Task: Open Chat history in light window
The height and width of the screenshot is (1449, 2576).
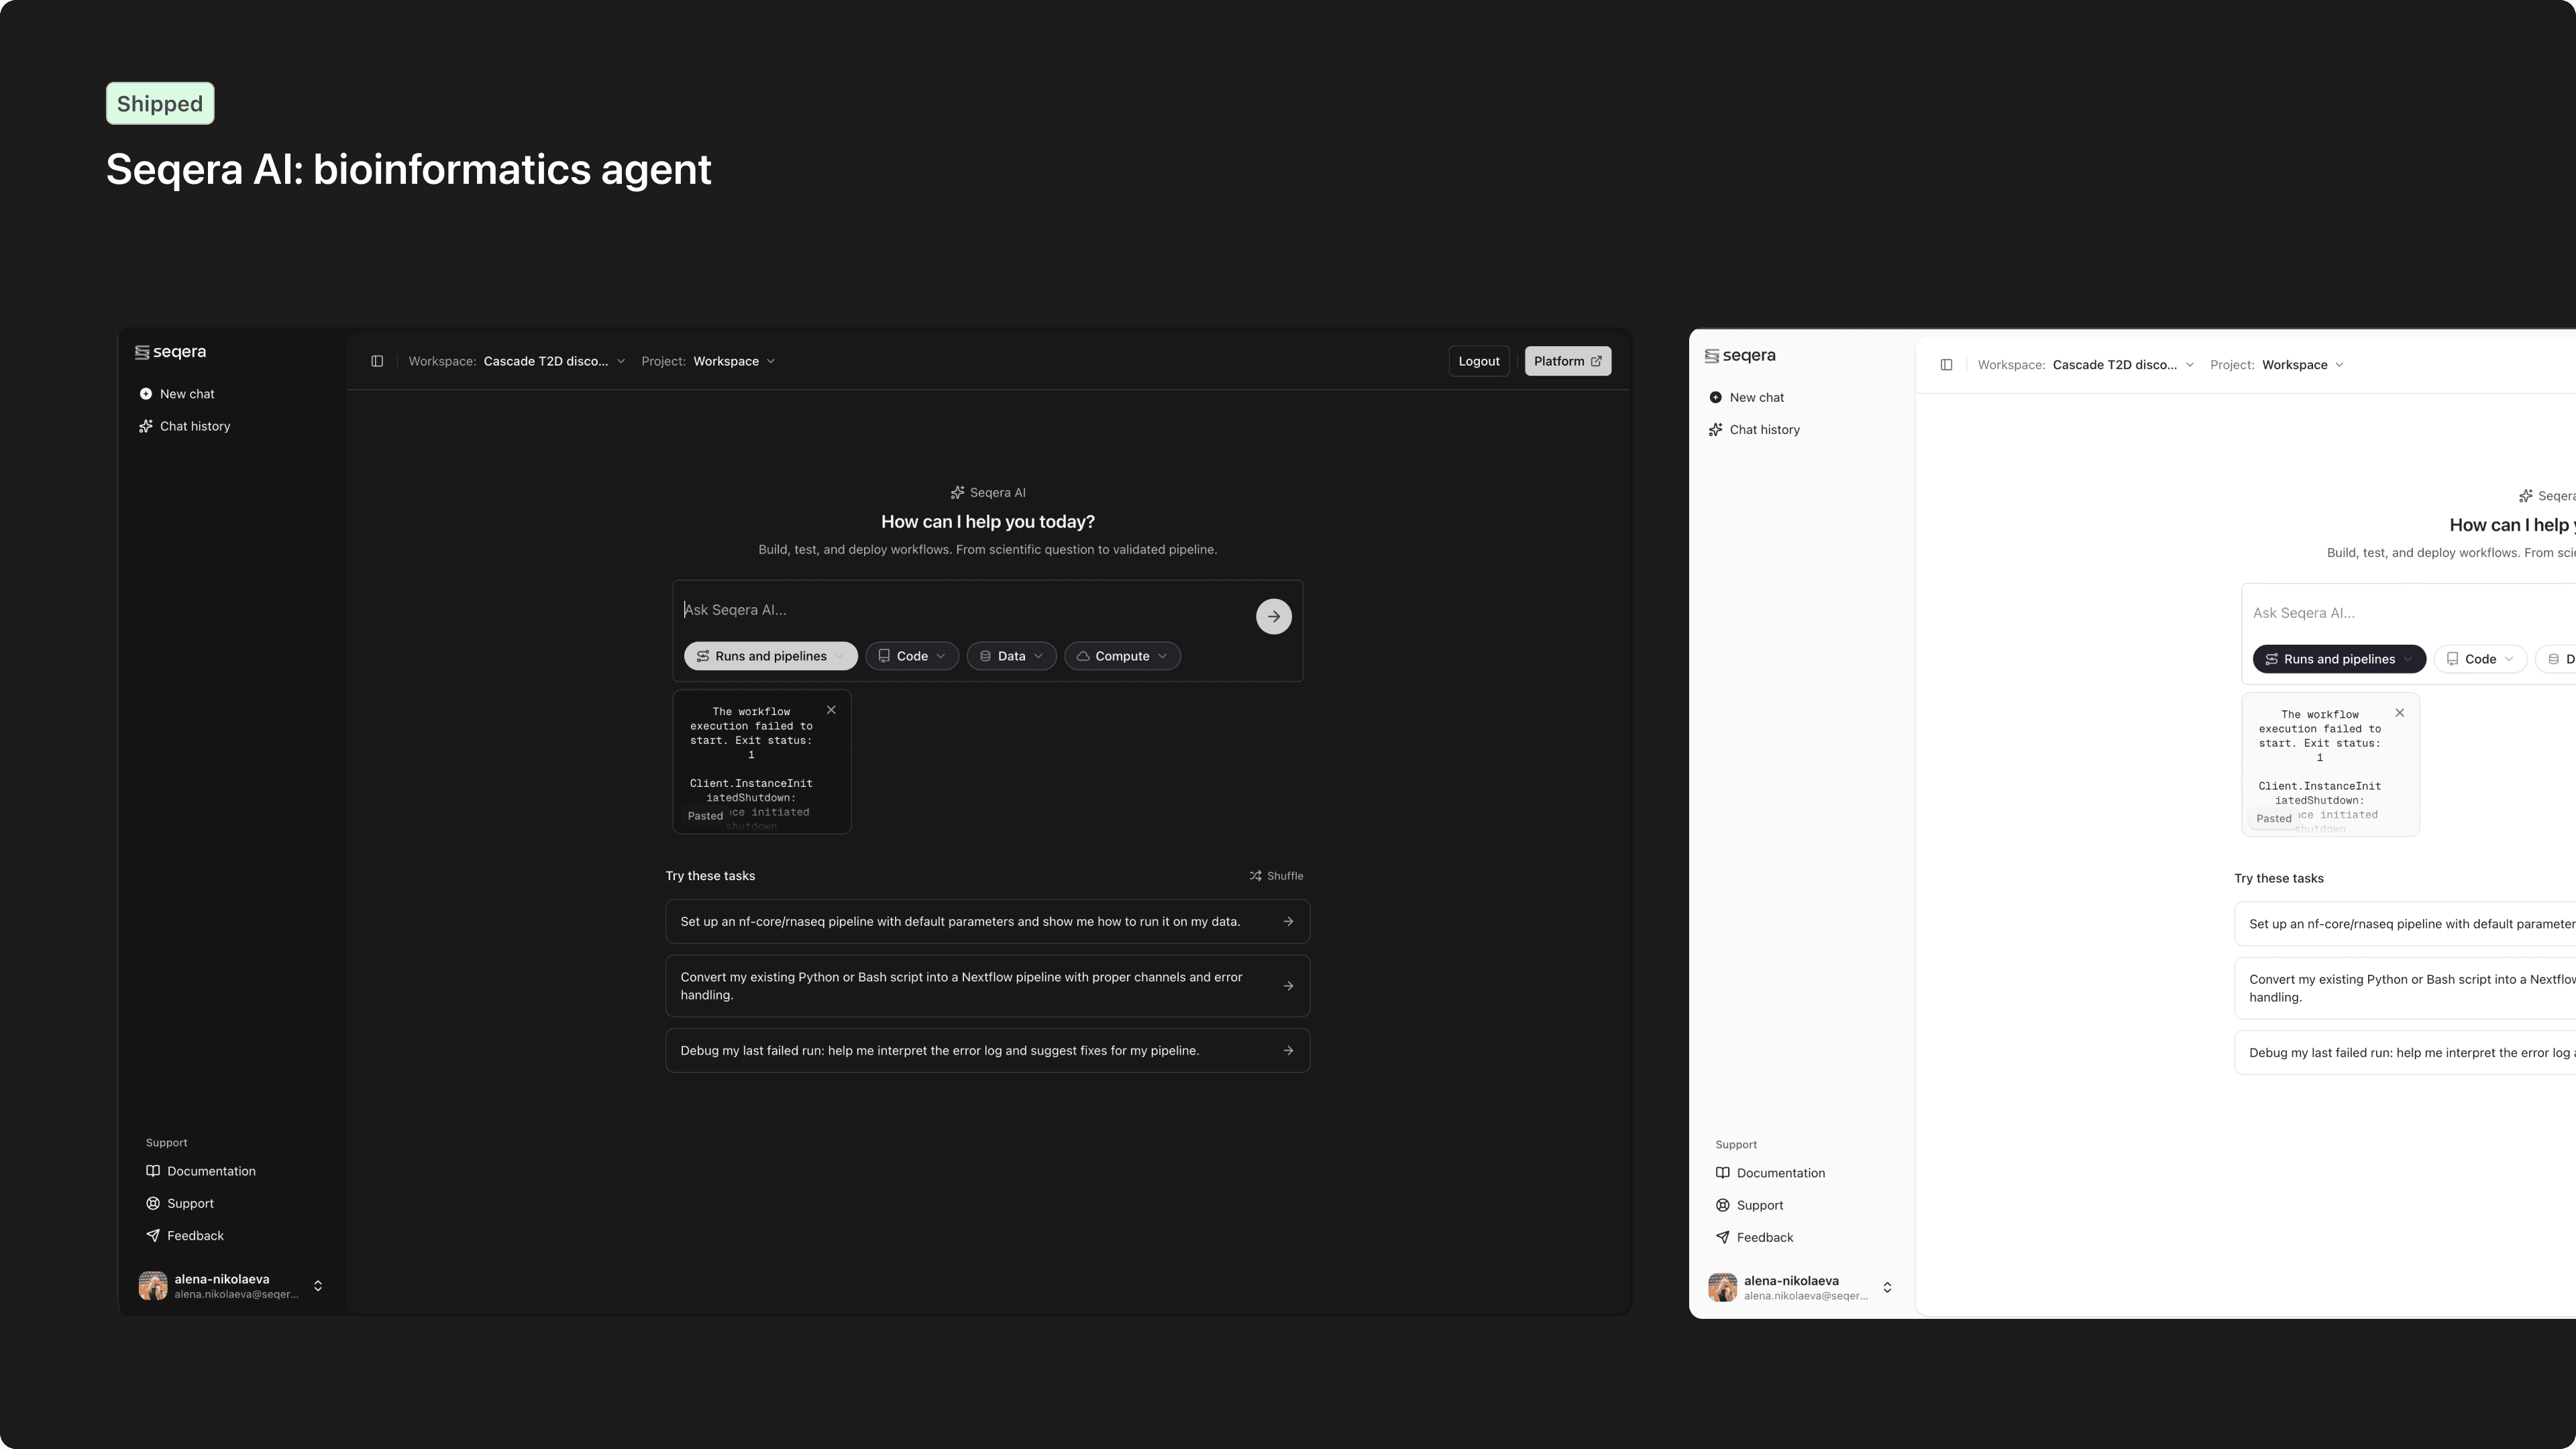Action: 1755,430
